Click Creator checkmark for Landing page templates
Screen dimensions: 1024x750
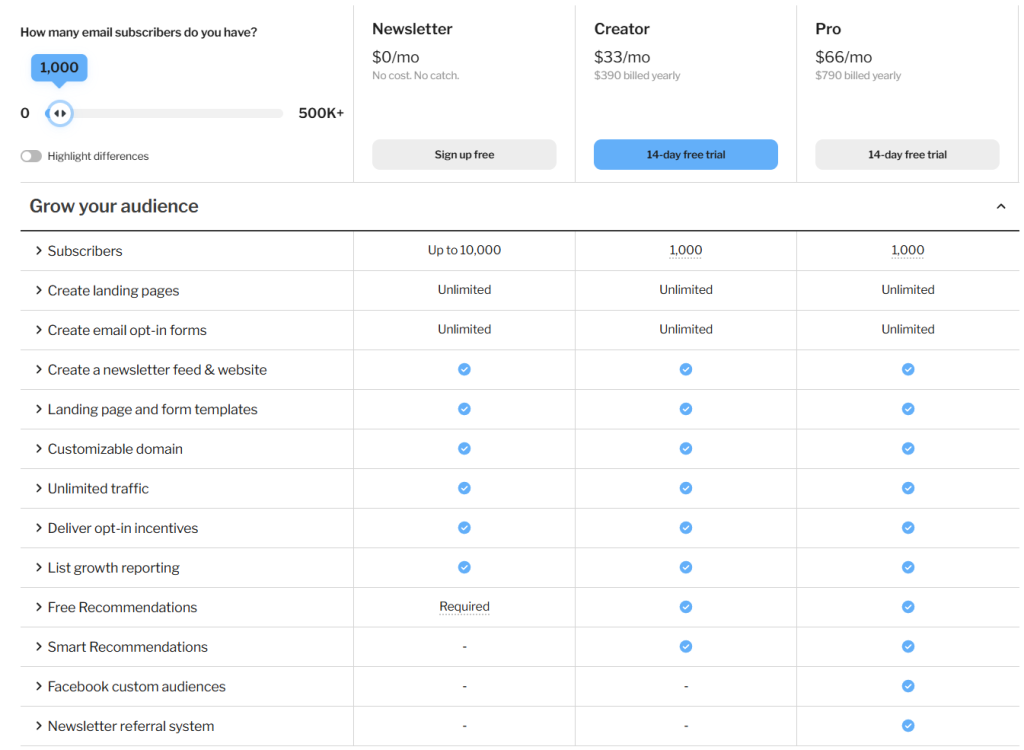686,409
